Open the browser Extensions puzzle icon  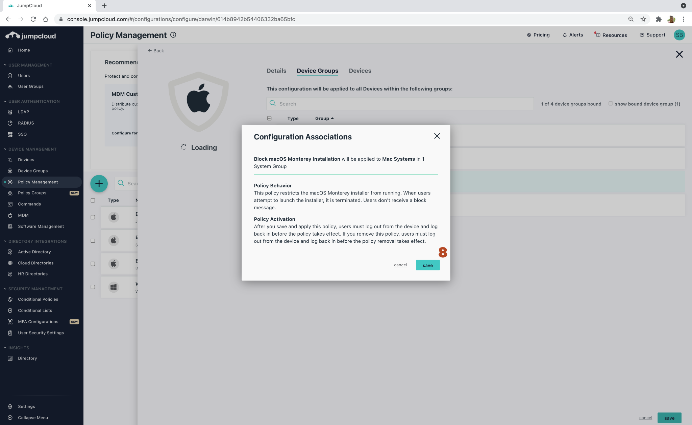(656, 19)
